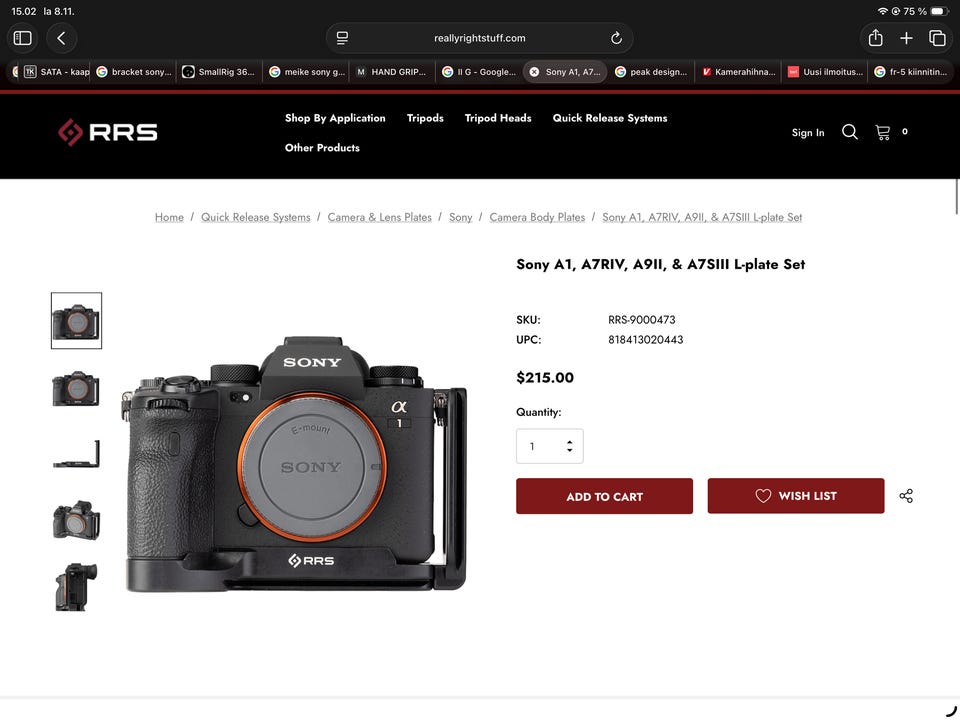Viewport: 960px width, 720px height.
Task: Open the shopping cart icon
Action: pyautogui.click(x=882, y=132)
